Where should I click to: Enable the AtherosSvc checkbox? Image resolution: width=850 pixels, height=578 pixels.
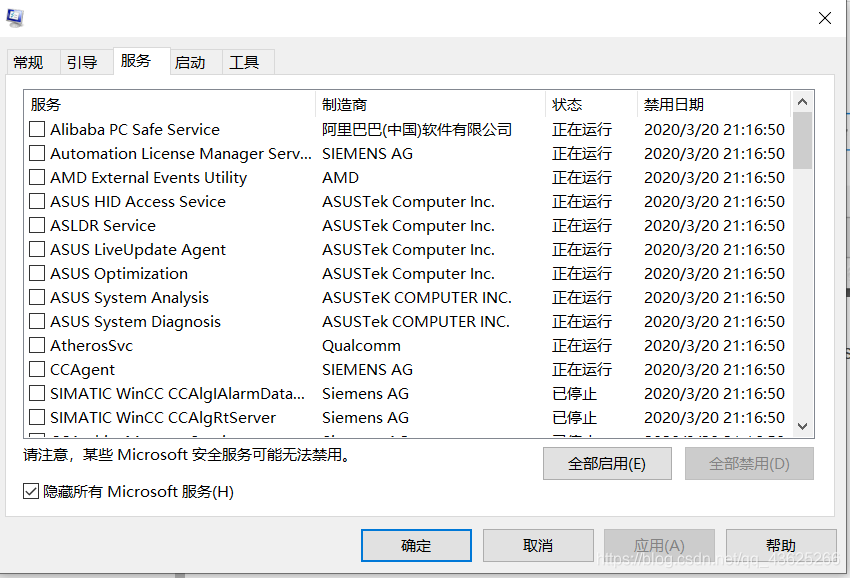[37, 345]
